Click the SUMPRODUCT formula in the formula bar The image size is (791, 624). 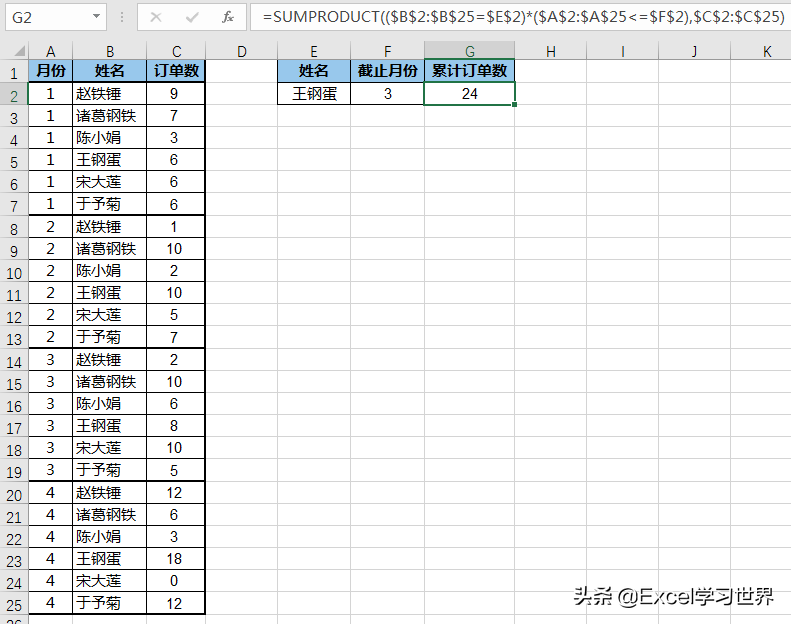pos(524,17)
